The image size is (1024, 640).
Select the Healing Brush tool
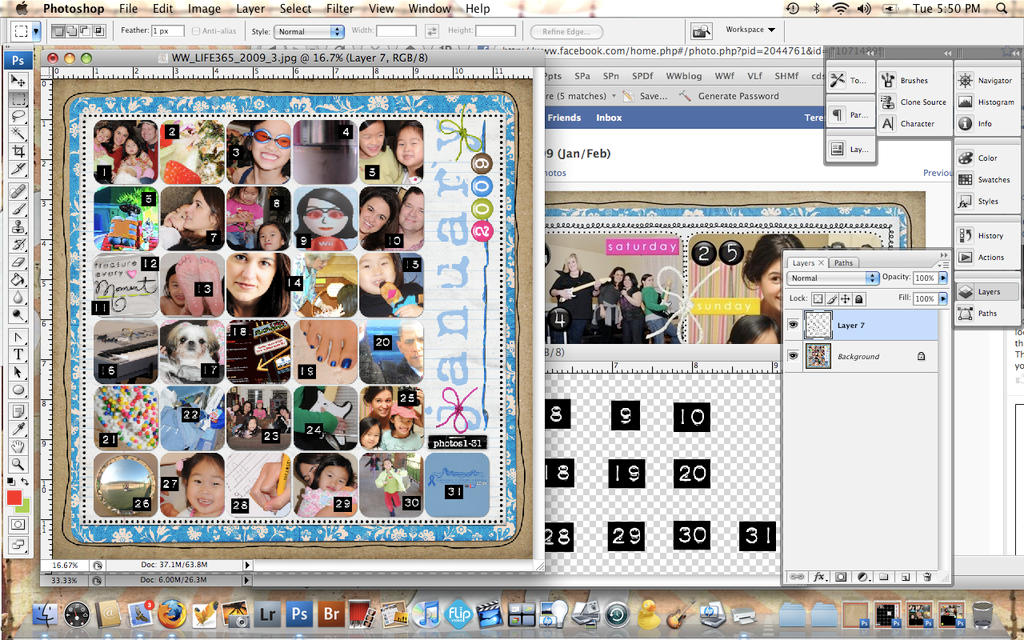coord(18,191)
